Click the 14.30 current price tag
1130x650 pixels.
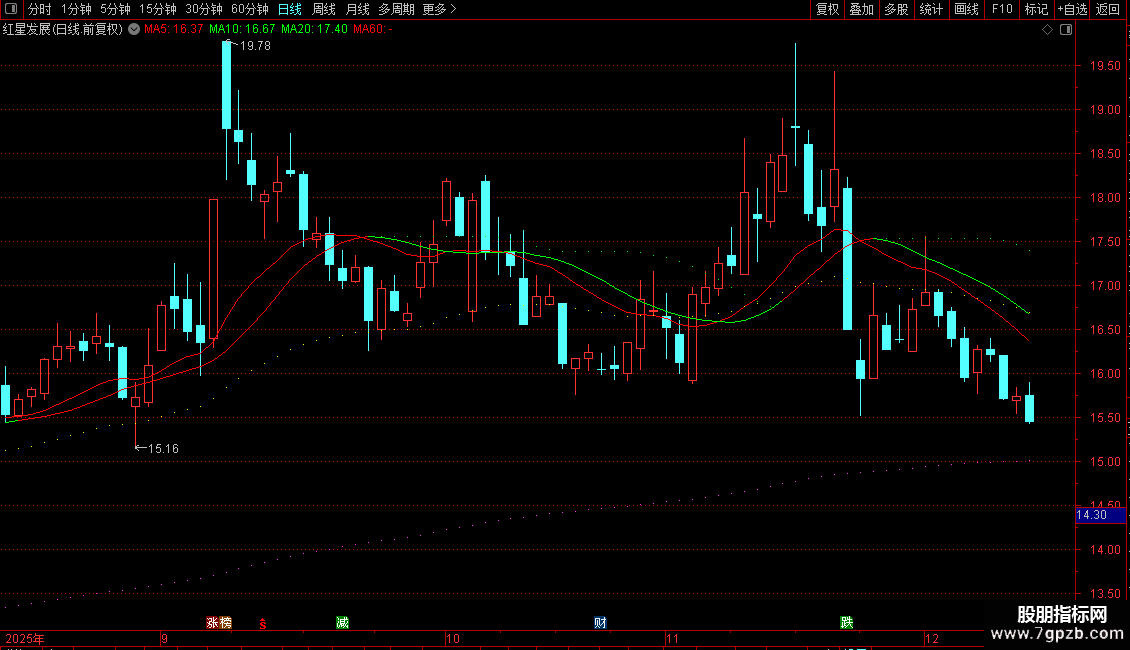coord(1100,515)
